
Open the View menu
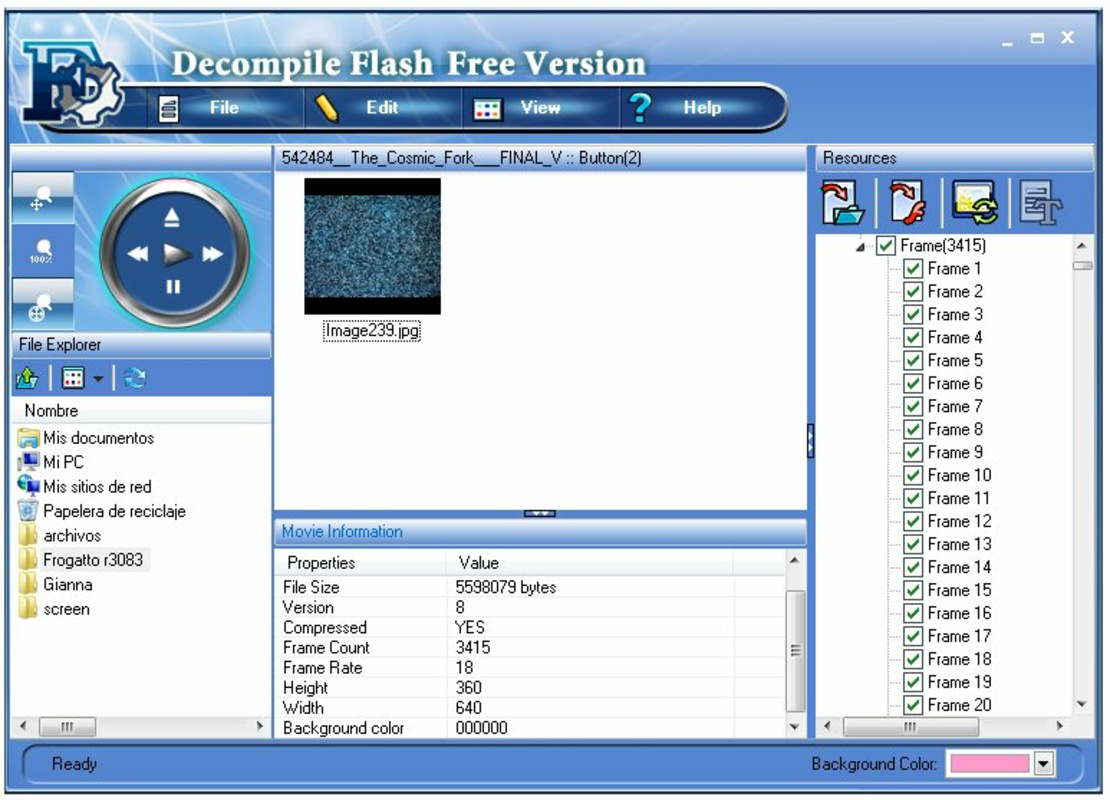point(540,108)
